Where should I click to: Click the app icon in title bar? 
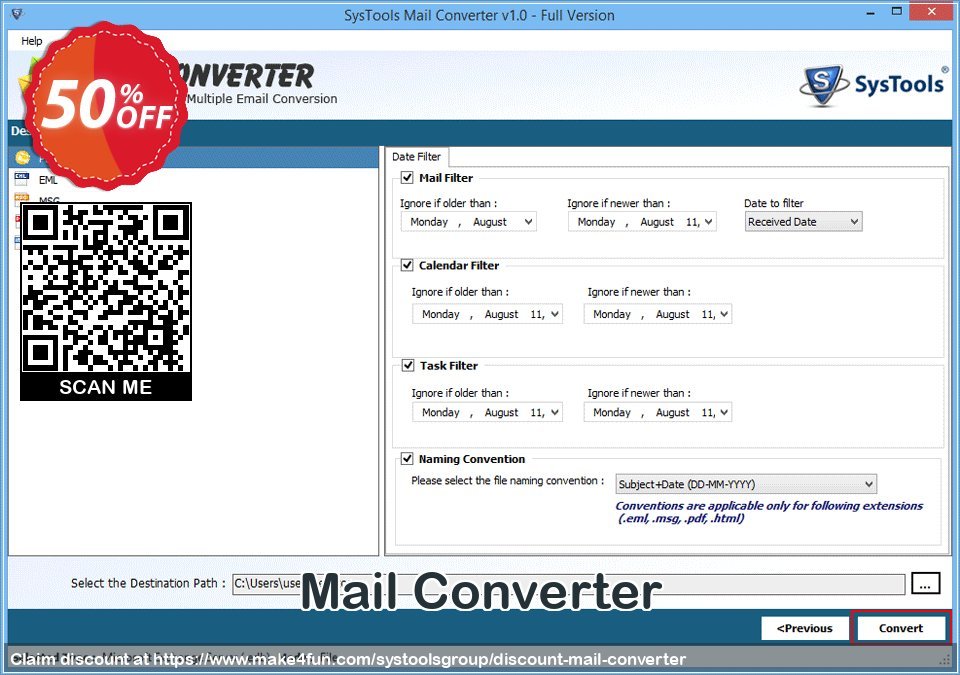coord(17,13)
